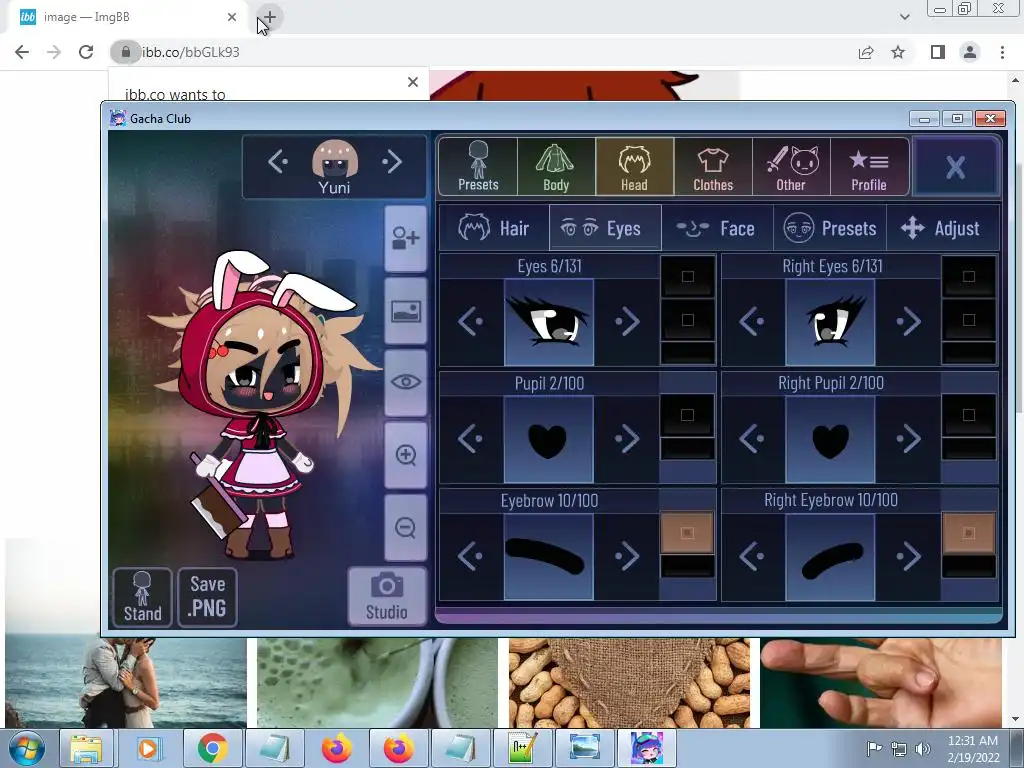Pick the second black Eyes color swatch
Screen dimensions: 1024x768
click(x=688, y=320)
